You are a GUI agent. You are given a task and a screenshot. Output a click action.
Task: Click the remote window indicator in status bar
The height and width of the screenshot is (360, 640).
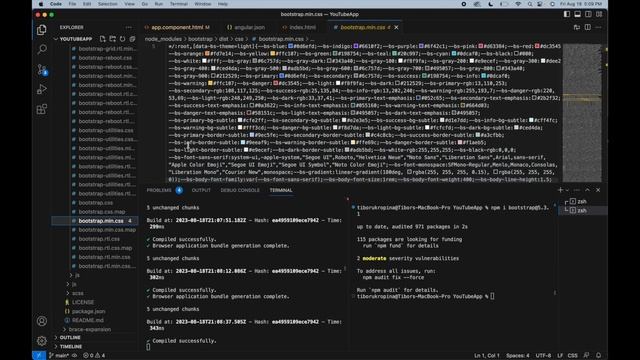39,356
